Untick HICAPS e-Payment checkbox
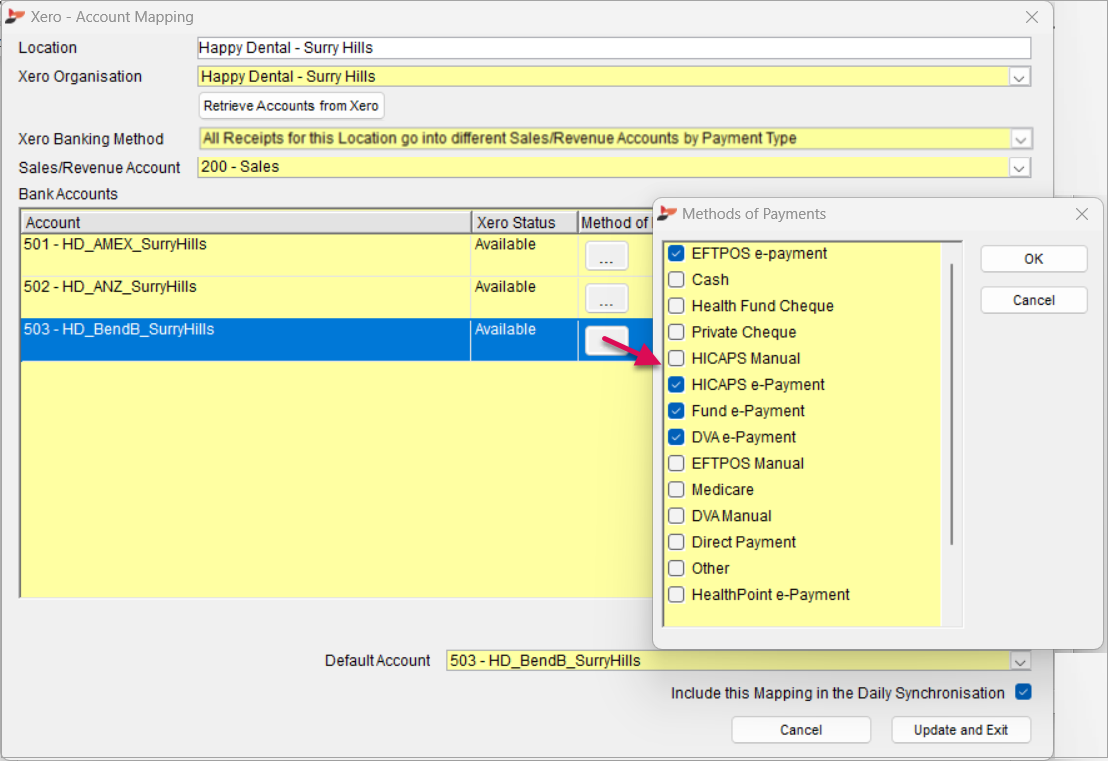Viewport: 1108px width, 761px height. pyautogui.click(x=676, y=384)
